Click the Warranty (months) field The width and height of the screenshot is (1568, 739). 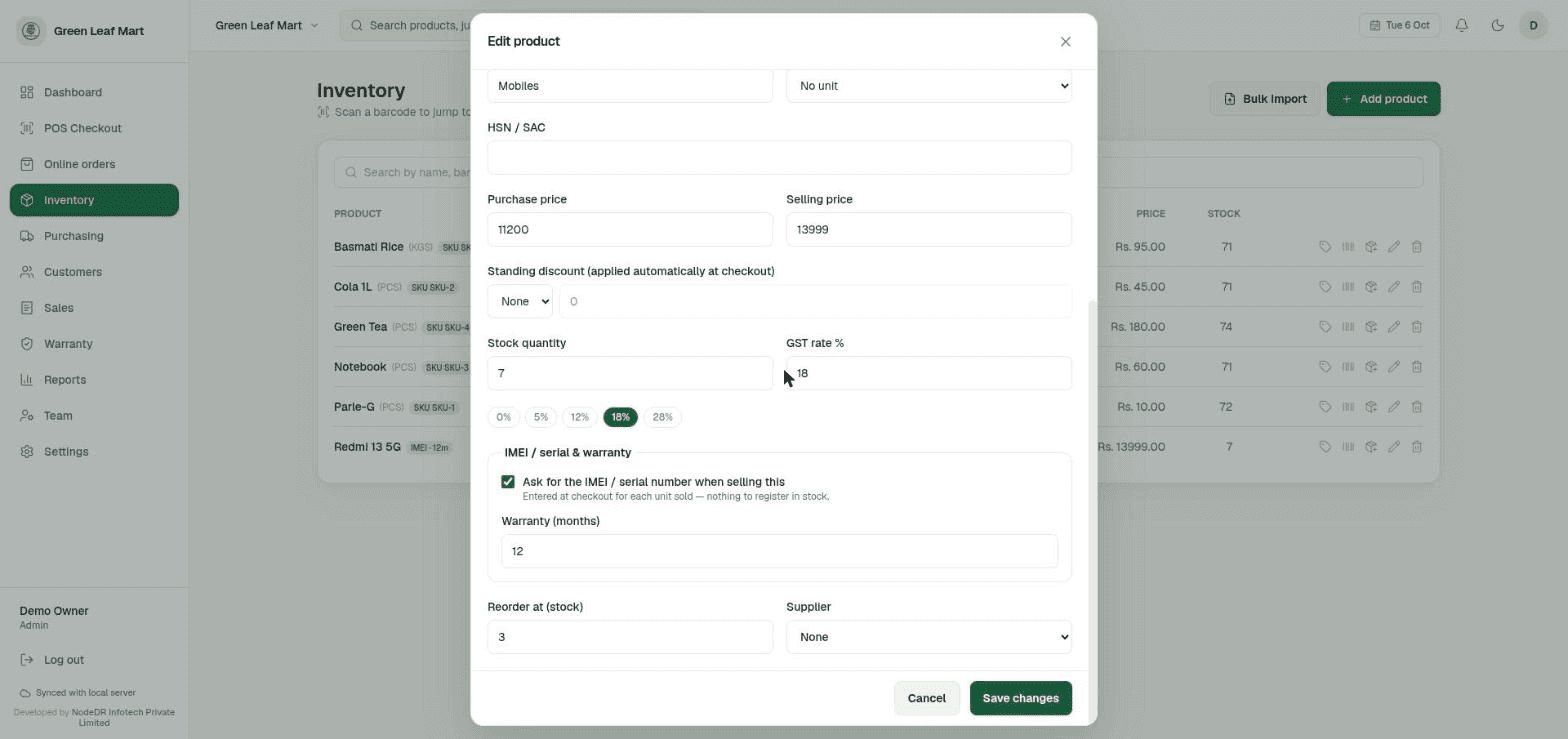pyautogui.click(x=779, y=551)
